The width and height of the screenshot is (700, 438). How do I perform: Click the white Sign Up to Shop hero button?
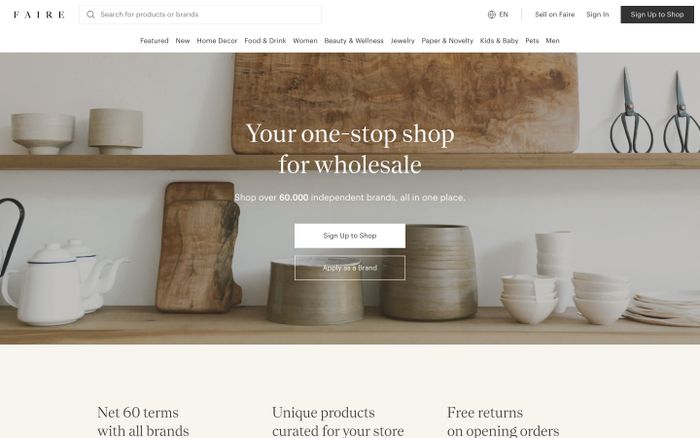[x=350, y=236]
